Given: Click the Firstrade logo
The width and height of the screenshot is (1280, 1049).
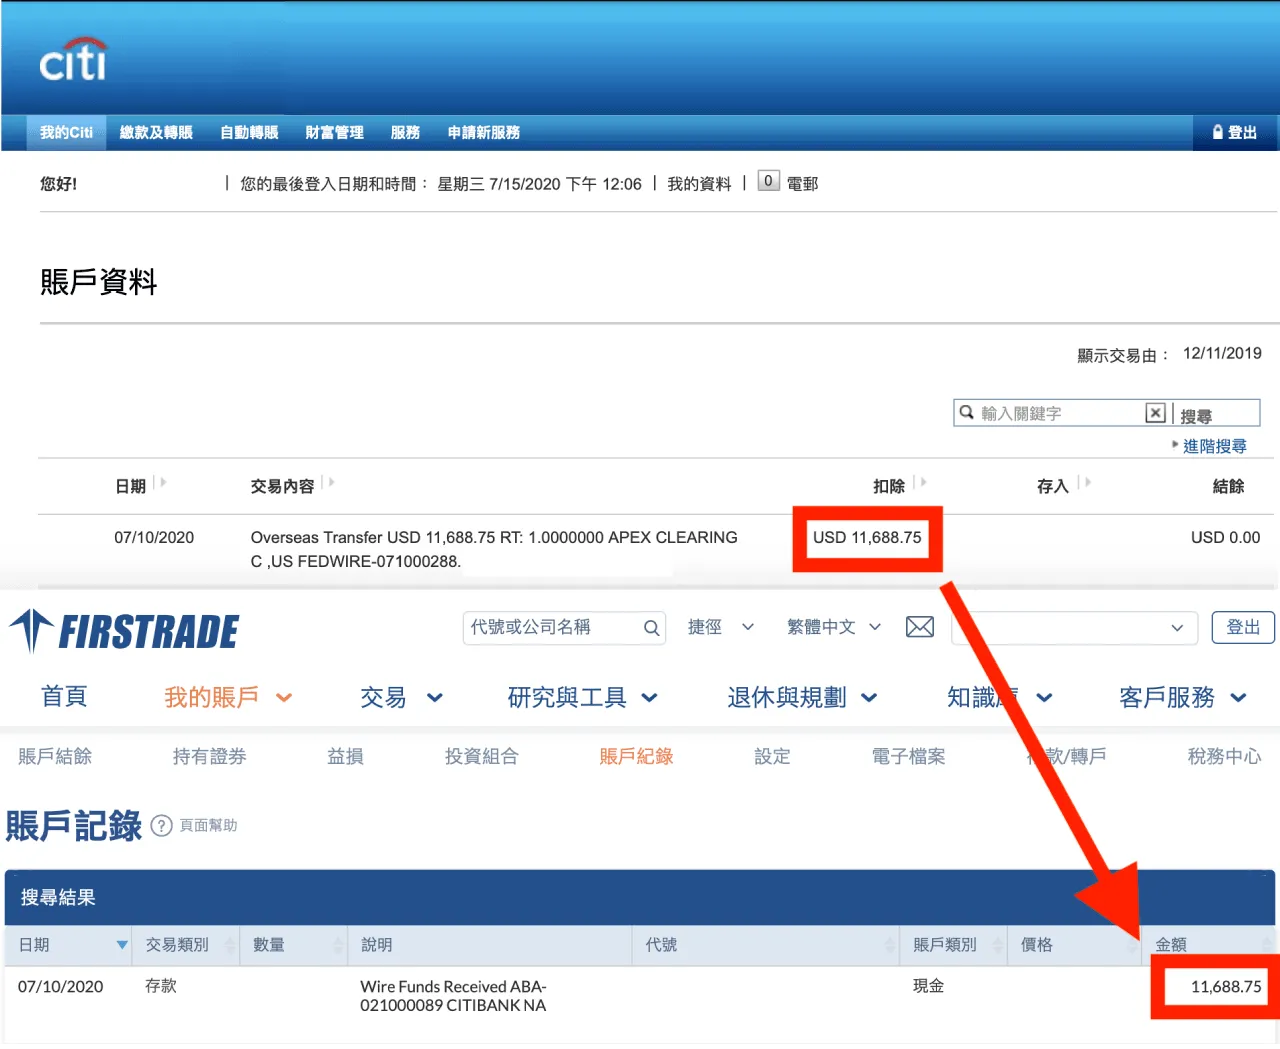Looking at the screenshot, I should (x=124, y=631).
